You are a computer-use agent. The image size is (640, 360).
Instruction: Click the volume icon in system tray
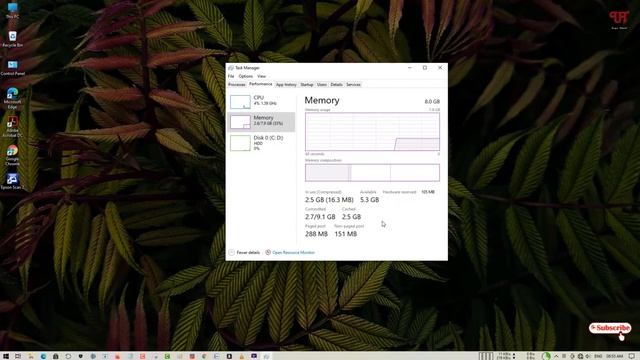[x=588, y=356]
